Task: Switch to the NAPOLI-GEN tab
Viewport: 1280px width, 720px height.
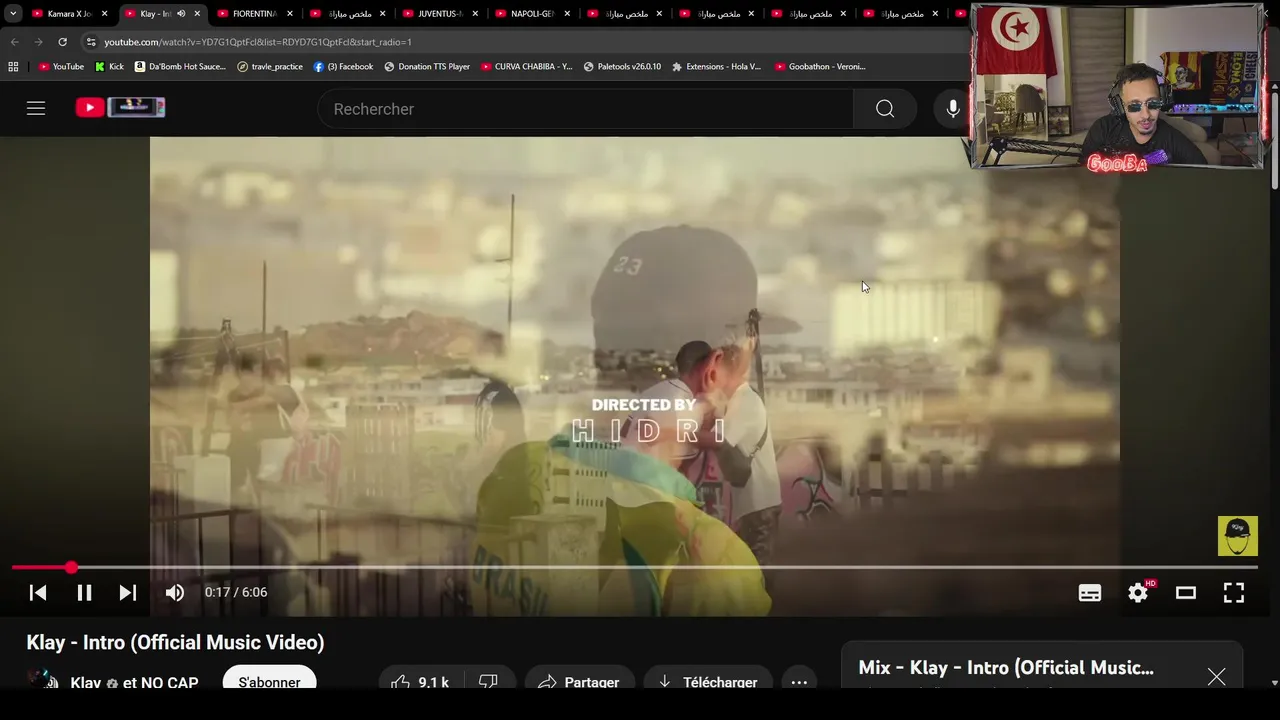Action: [532, 14]
